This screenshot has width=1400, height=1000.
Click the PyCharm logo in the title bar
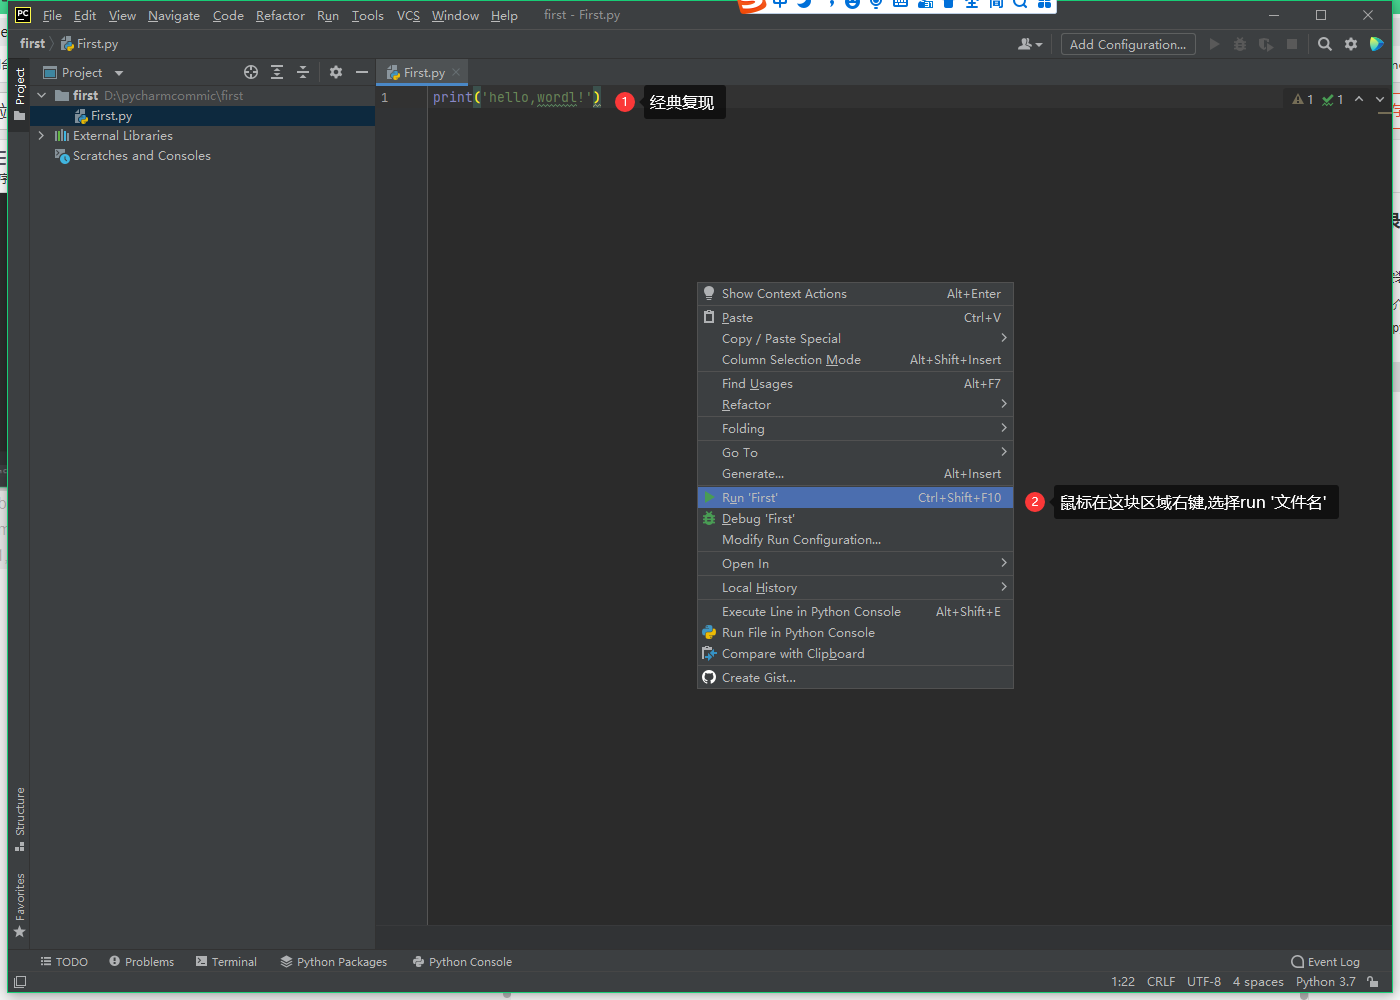[22, 15]
